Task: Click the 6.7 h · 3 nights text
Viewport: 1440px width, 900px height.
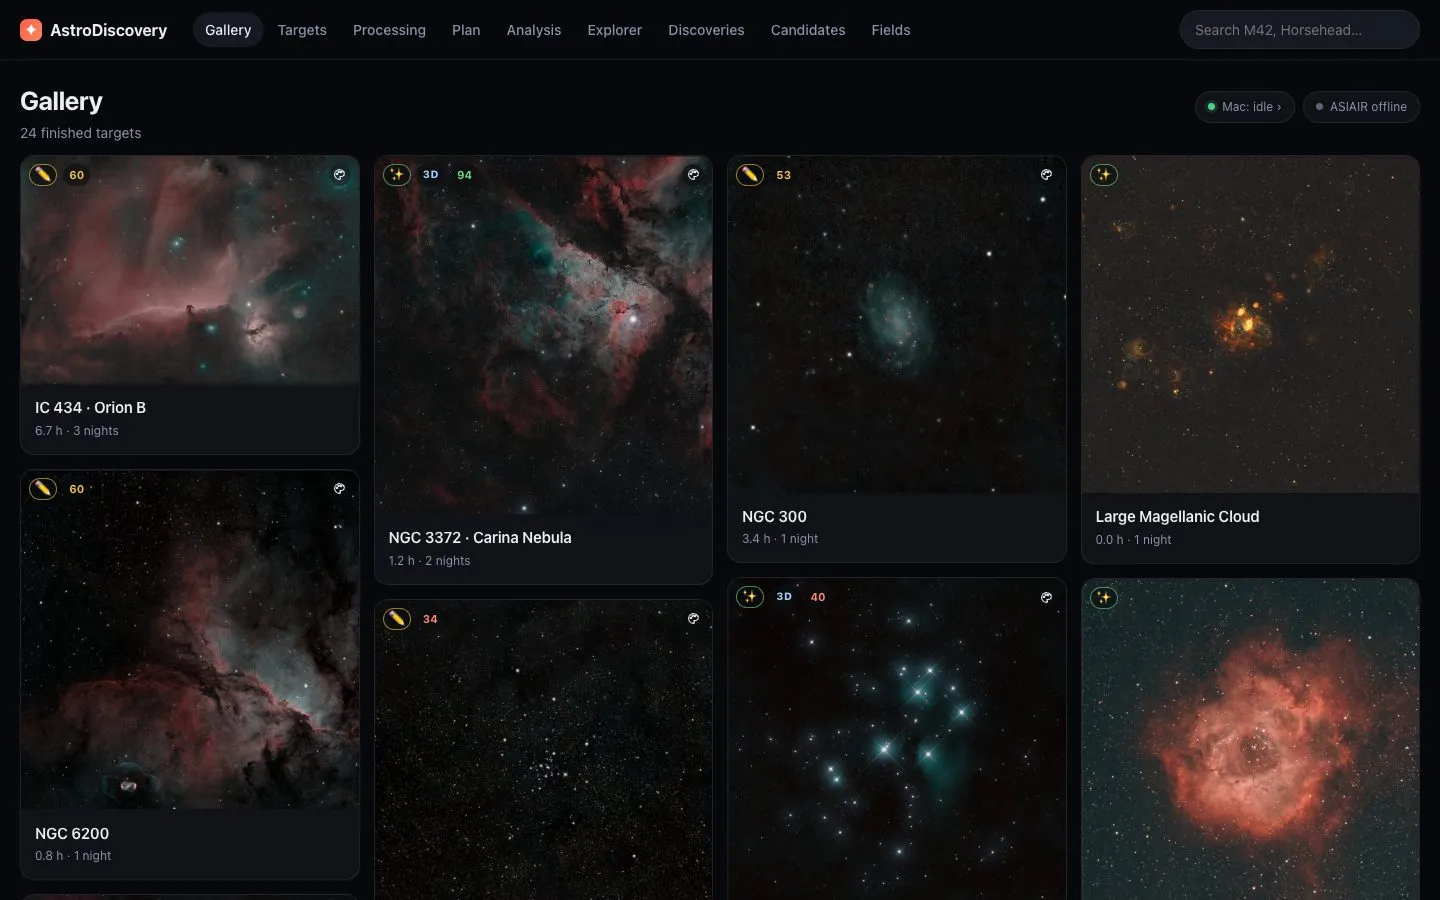Action: (77, 431)
